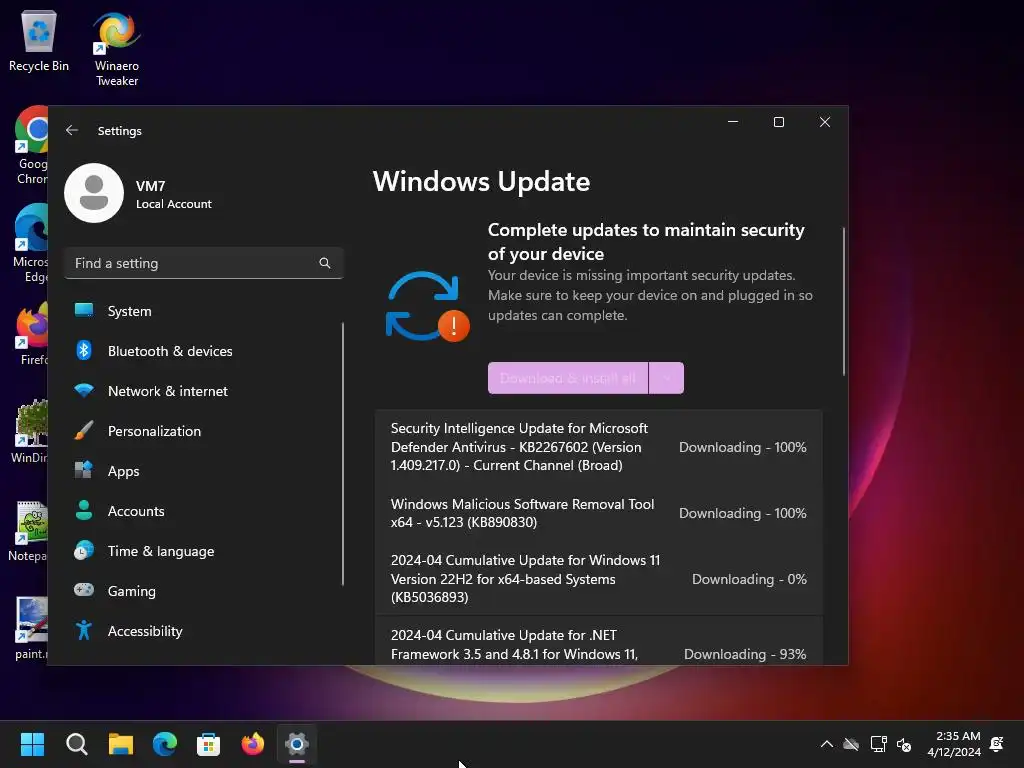Open the clock showing 2:35 AM
This screenshot has height=768, width=1024.
954,744
